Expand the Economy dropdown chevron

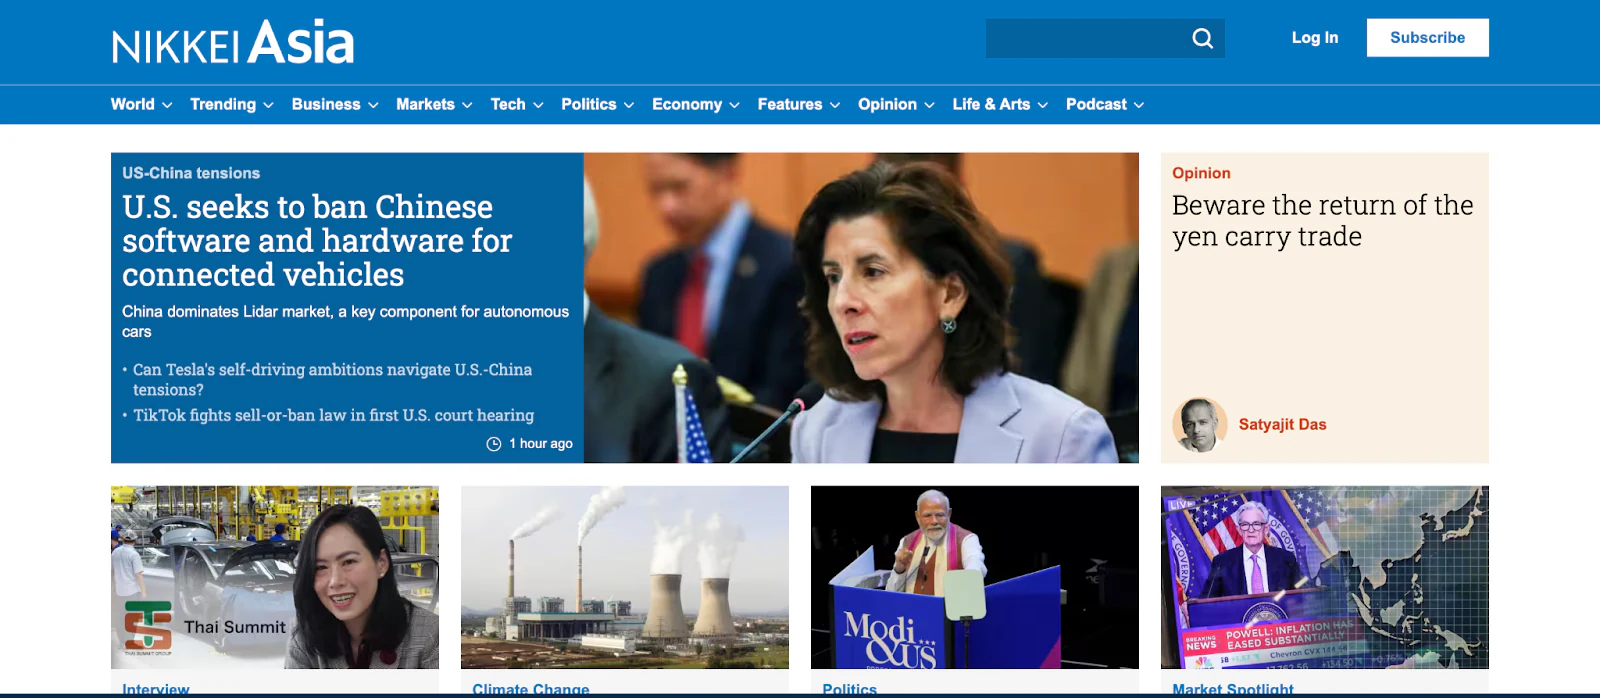(734, 105)
